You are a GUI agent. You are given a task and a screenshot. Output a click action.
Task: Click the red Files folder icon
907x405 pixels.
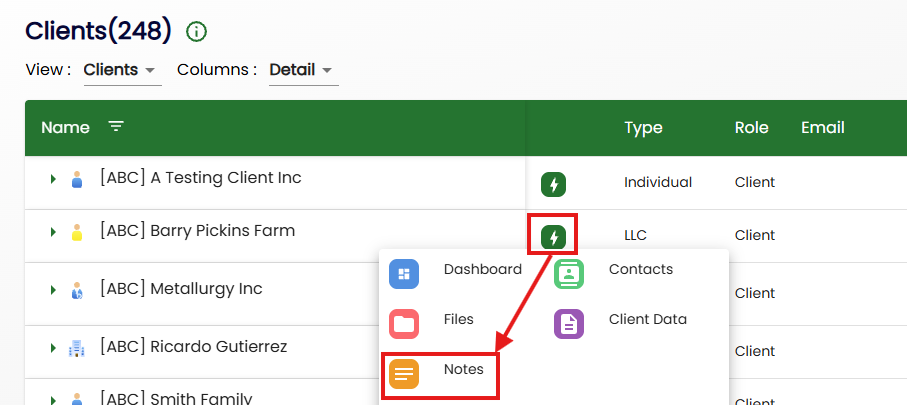click(x=404, y=323)
